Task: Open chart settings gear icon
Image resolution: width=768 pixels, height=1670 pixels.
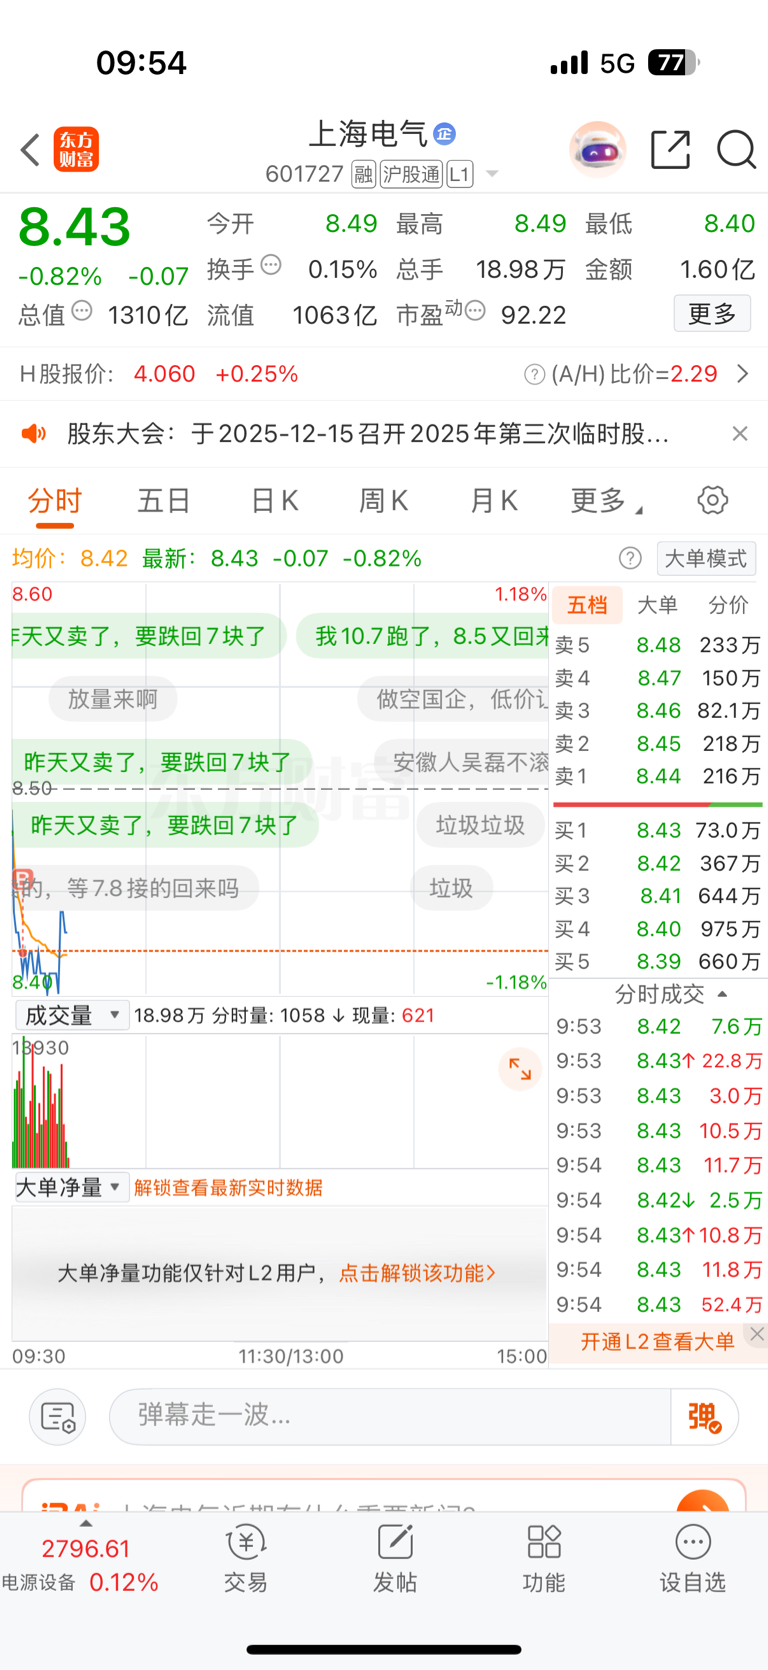Action: (x=713, y=500)
